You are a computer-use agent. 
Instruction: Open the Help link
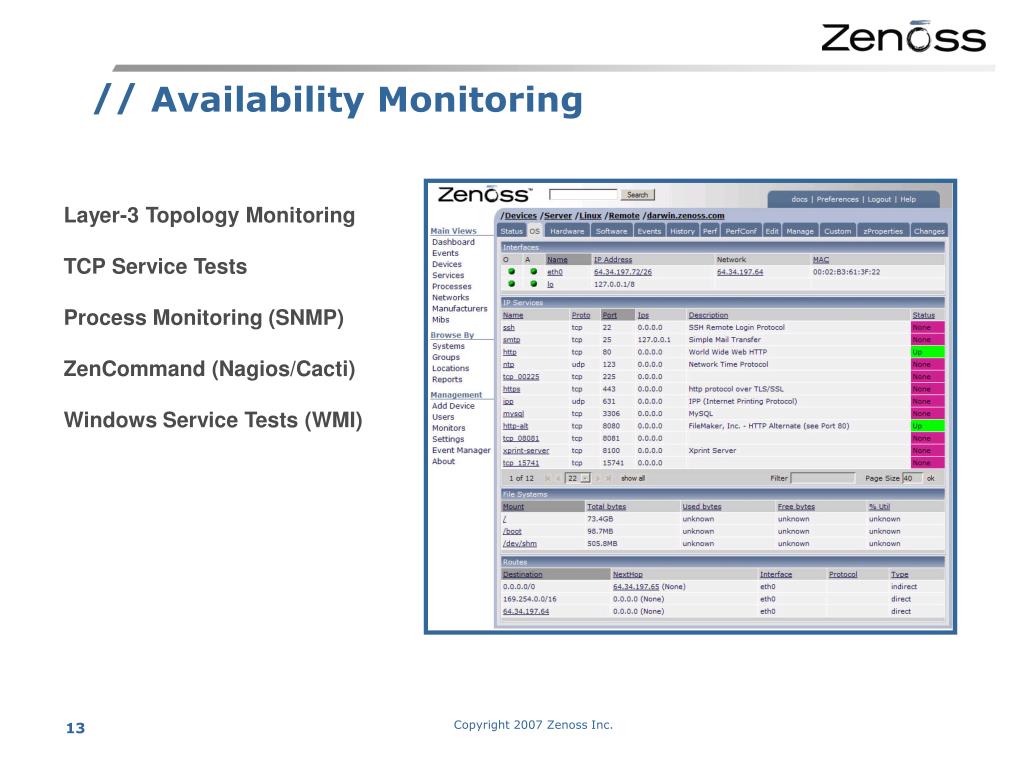coord(908,199)
